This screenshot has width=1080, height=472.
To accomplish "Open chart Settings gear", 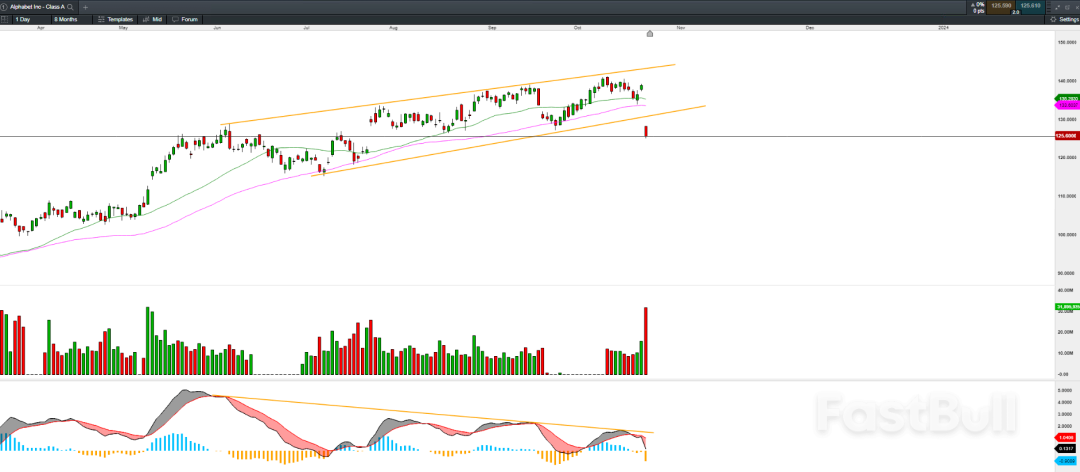I will tap(1061, 19).
